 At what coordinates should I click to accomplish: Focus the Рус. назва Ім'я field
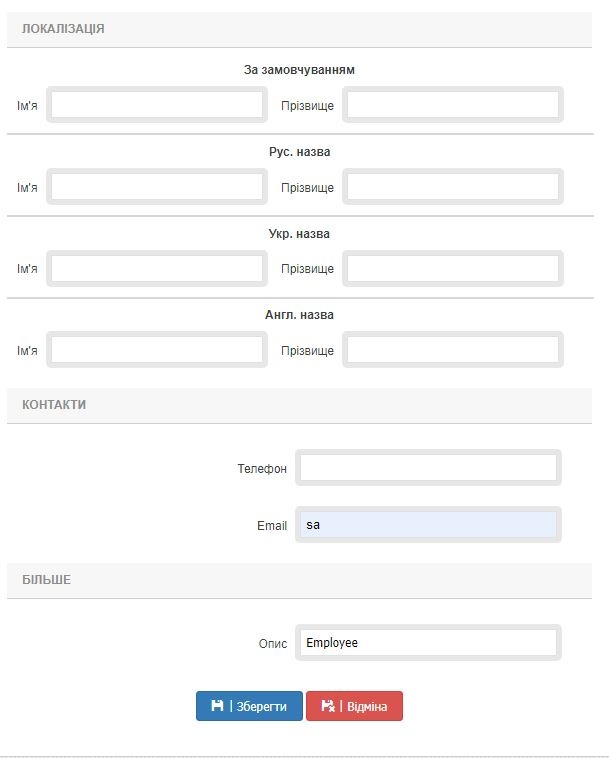pyautogui.click(x=157, y=187)
